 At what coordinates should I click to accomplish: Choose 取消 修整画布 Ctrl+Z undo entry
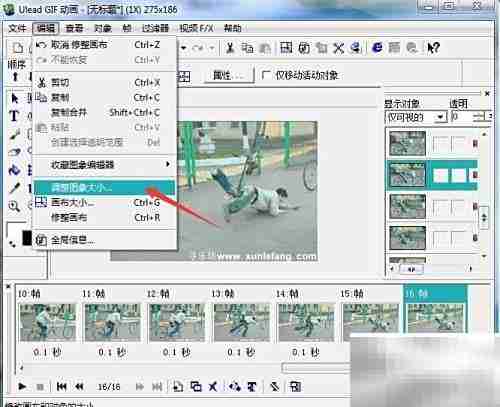(x=104, y=45)
